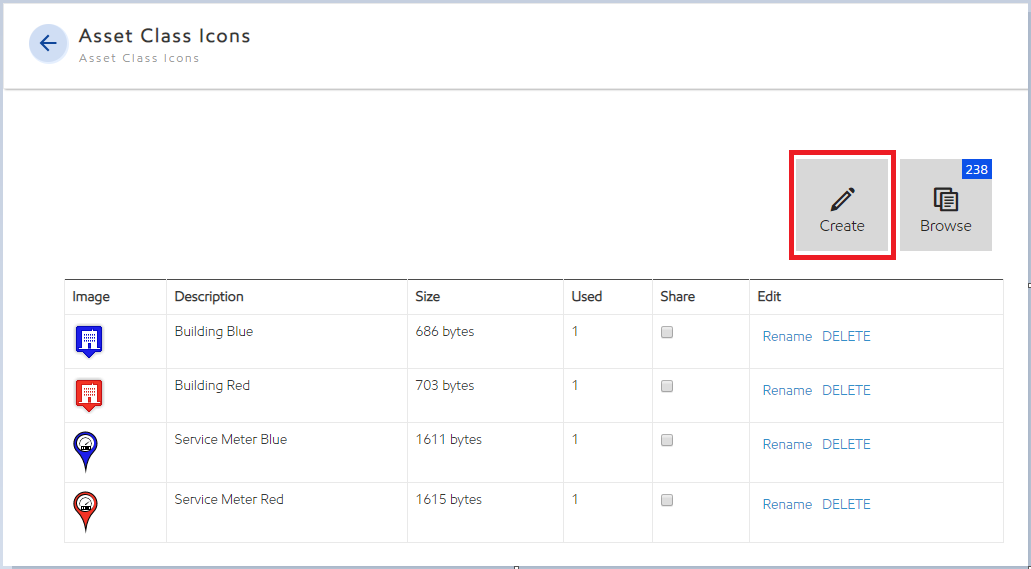Open Browse icon library
The image size is (1031, 569).
tap(945, 206)
